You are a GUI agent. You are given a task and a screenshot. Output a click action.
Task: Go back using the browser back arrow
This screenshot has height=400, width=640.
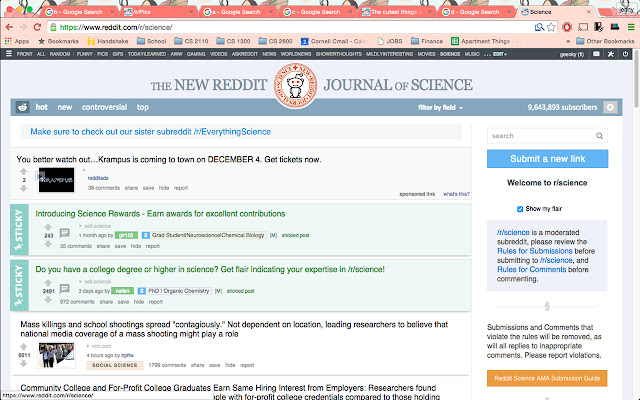[9, 27]
